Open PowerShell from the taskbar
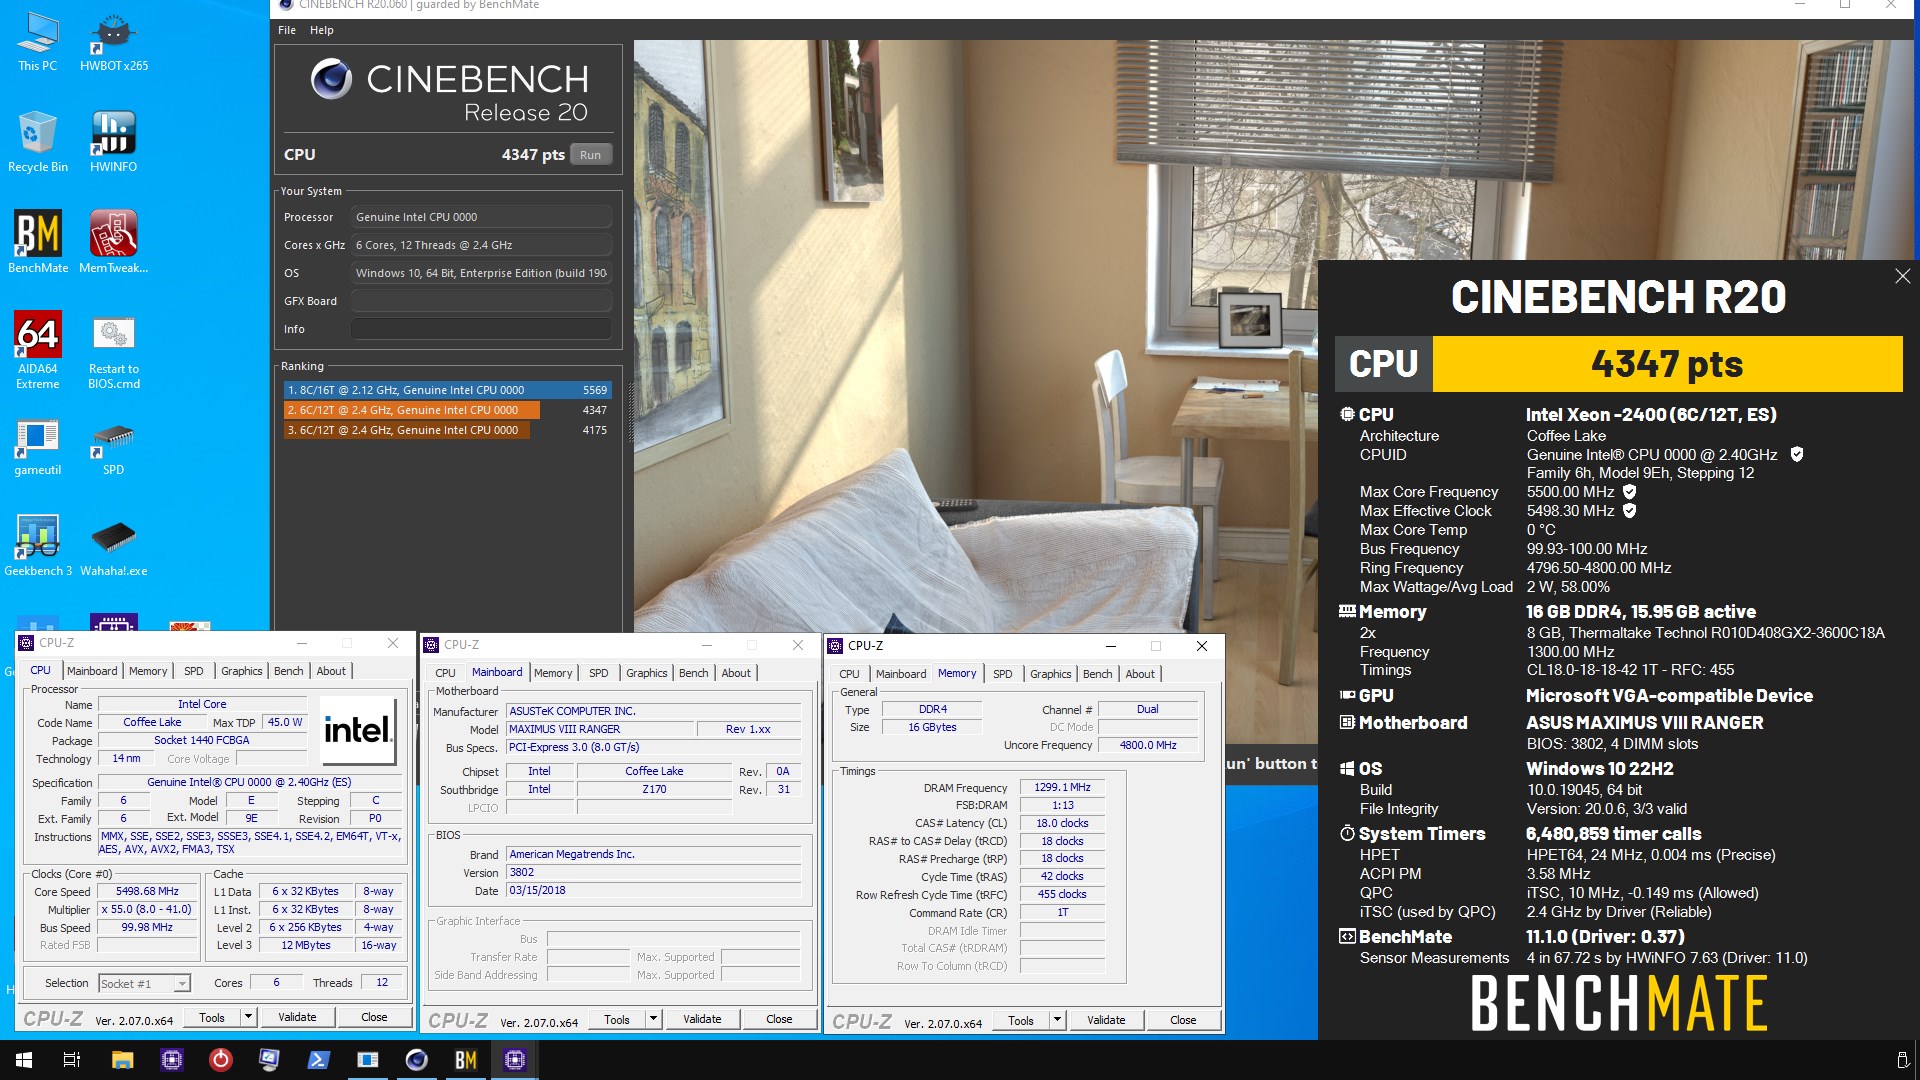This screenshot has width=1920, height=1080. point(318,1060)
